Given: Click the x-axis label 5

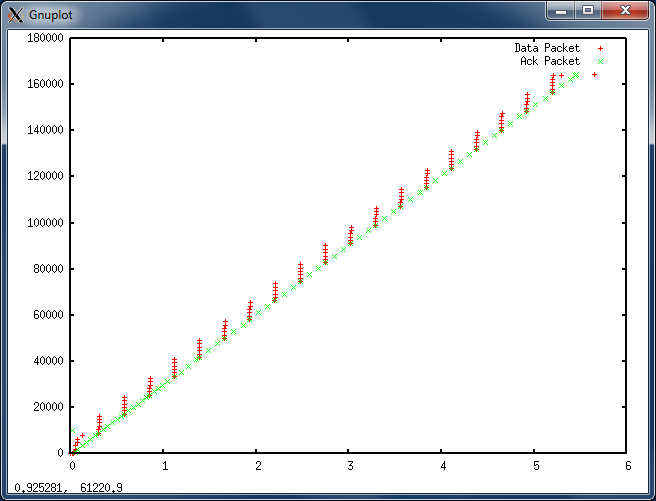Looking at the screenshot, I should point(536,465).
